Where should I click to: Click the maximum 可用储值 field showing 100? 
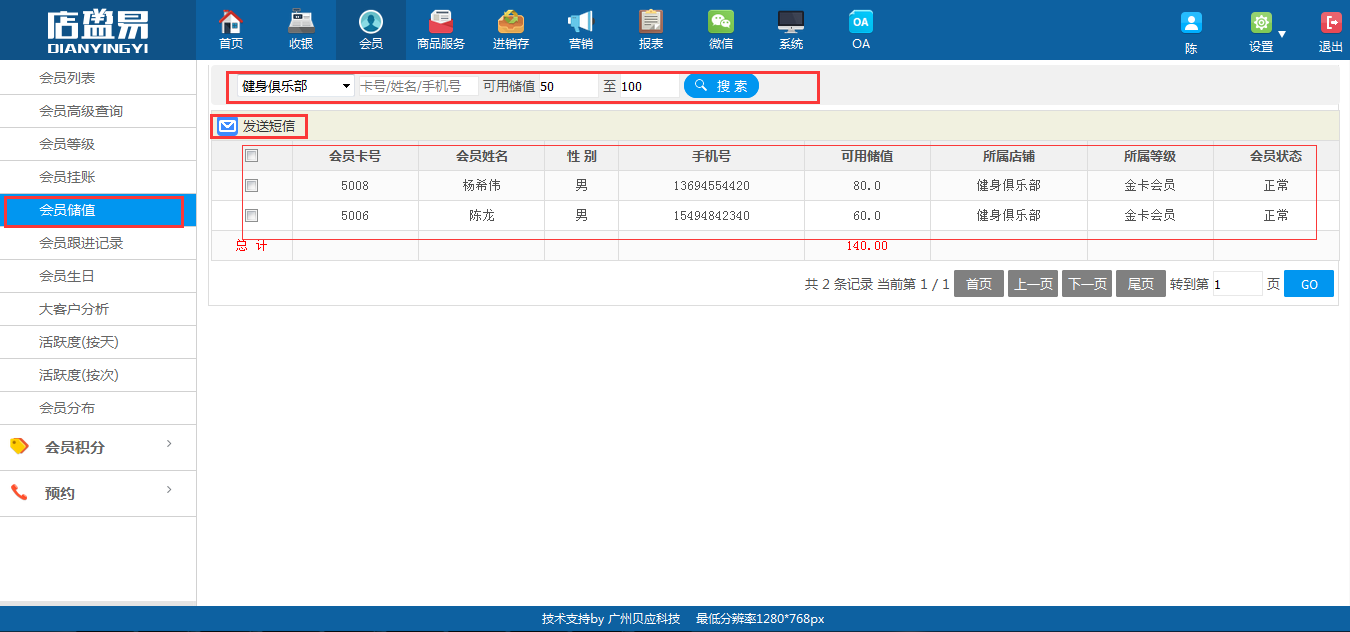649,86
